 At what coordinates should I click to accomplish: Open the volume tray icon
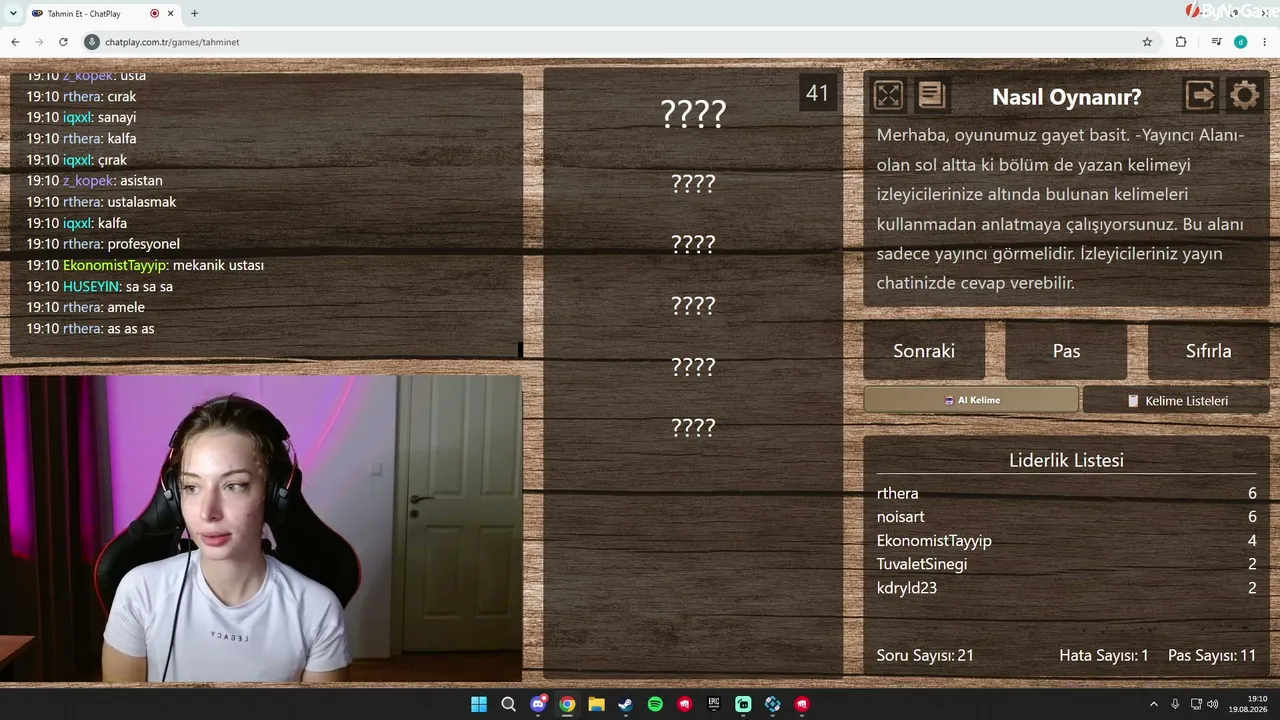coord(1212,704)
